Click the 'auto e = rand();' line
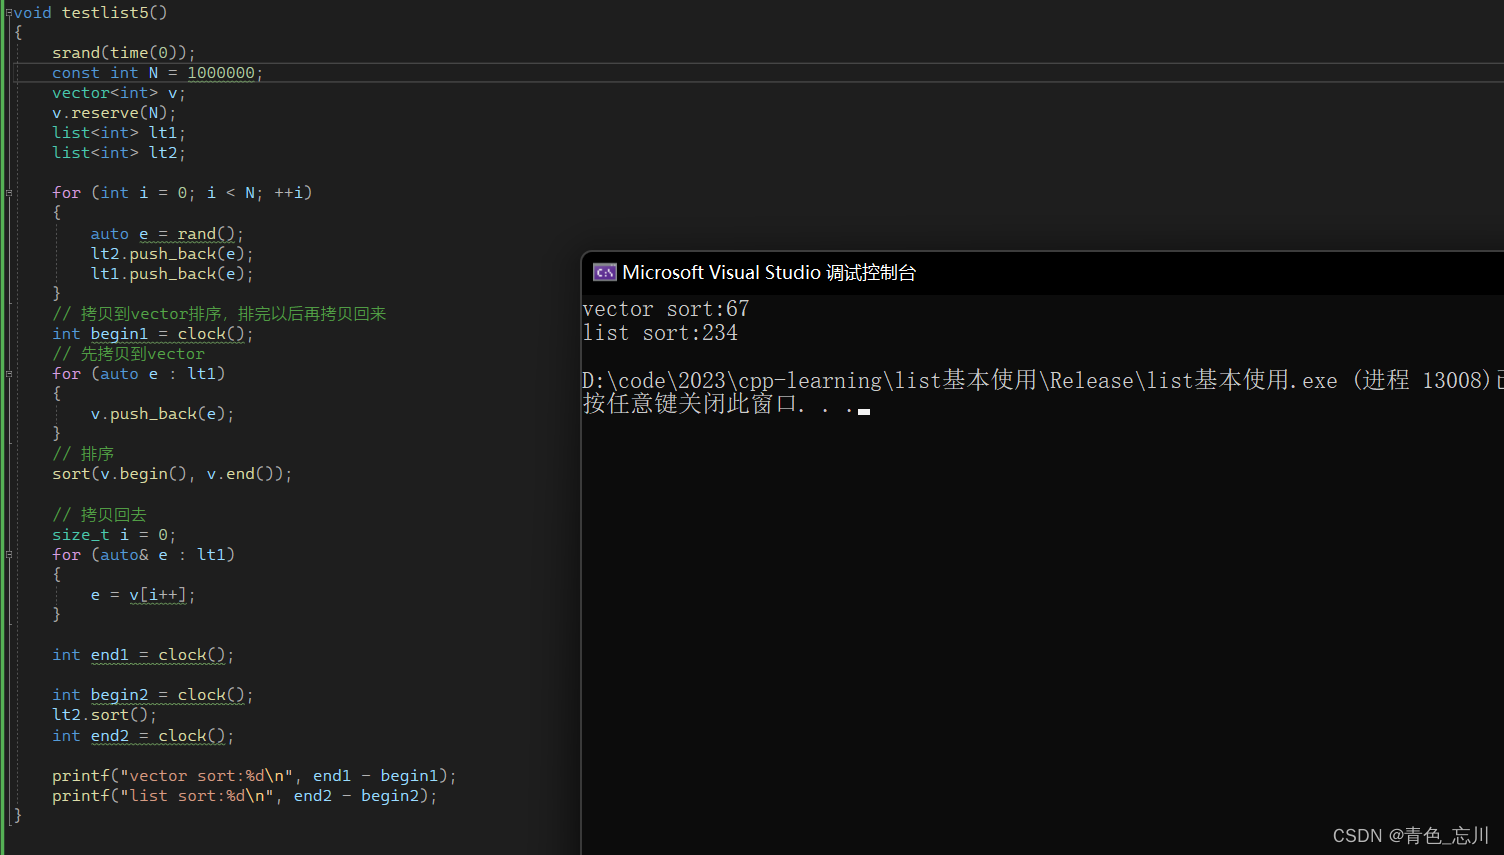 167,234
